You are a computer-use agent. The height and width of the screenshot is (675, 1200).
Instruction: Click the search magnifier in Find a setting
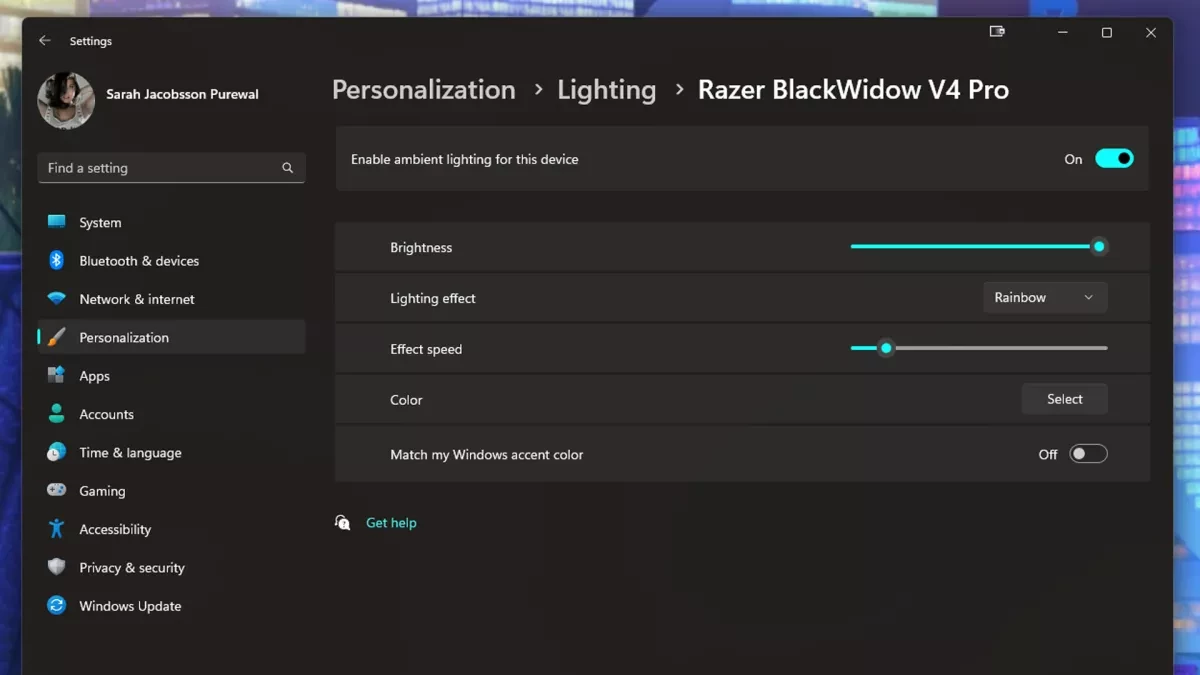(288, 167)
